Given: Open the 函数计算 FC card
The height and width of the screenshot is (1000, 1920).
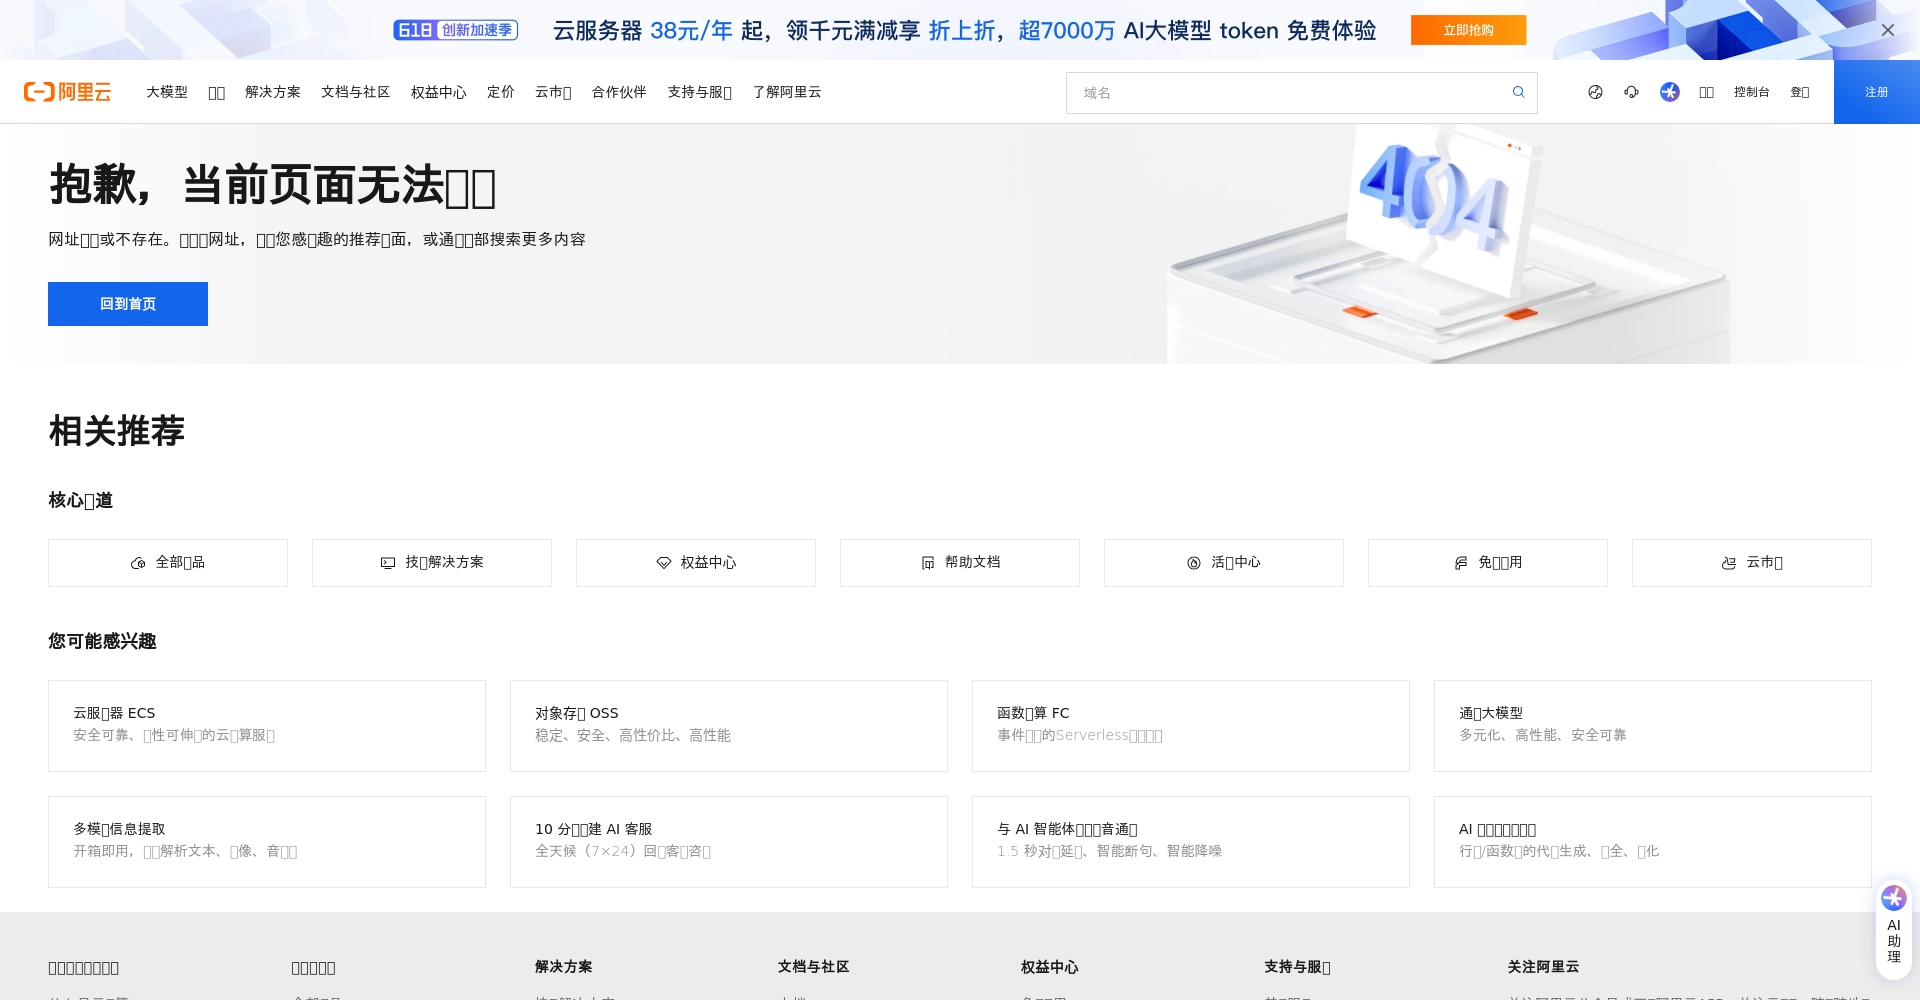Looking at the screenshot, I should [x=1191, y=726].
